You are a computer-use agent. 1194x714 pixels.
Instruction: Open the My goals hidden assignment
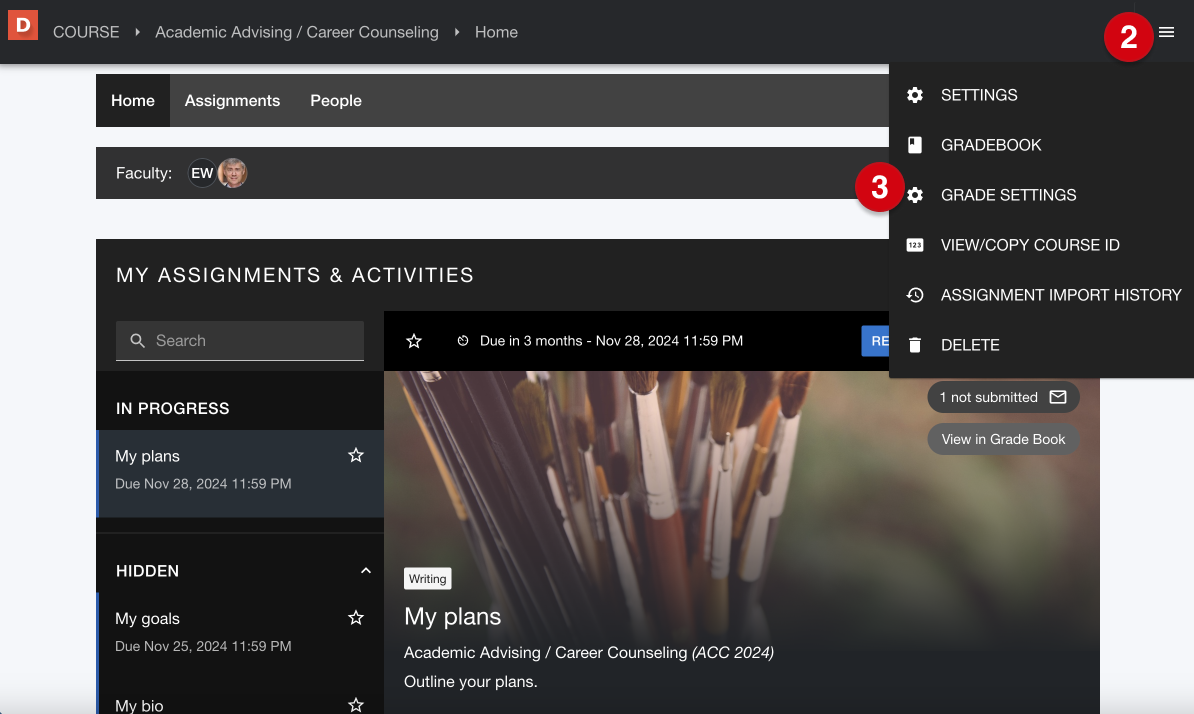[240, 632]
